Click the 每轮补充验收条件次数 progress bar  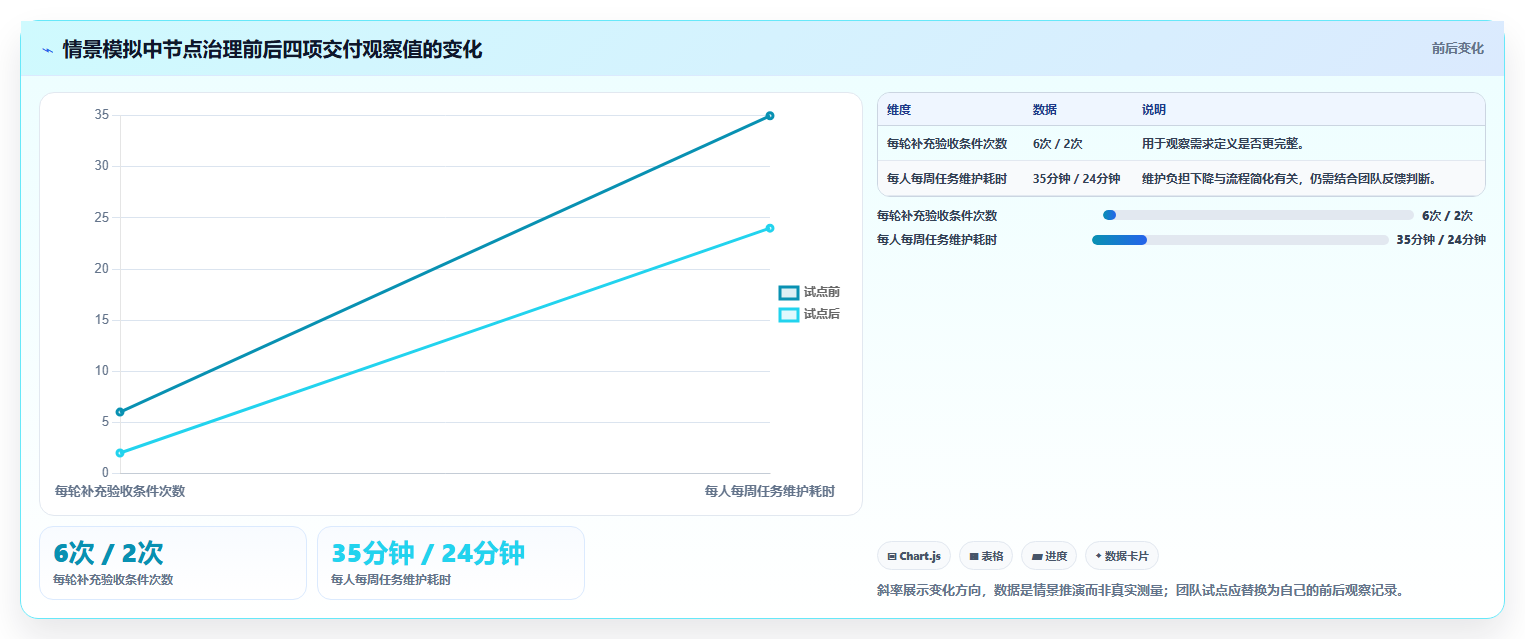pos(1258,215)
